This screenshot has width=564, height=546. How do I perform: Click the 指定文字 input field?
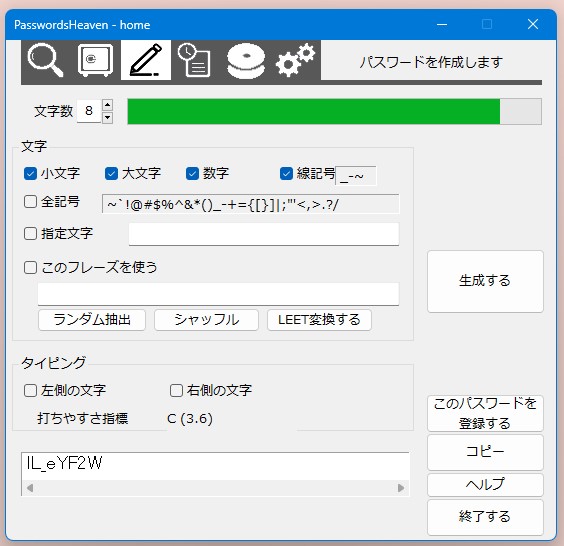point(264,234)
